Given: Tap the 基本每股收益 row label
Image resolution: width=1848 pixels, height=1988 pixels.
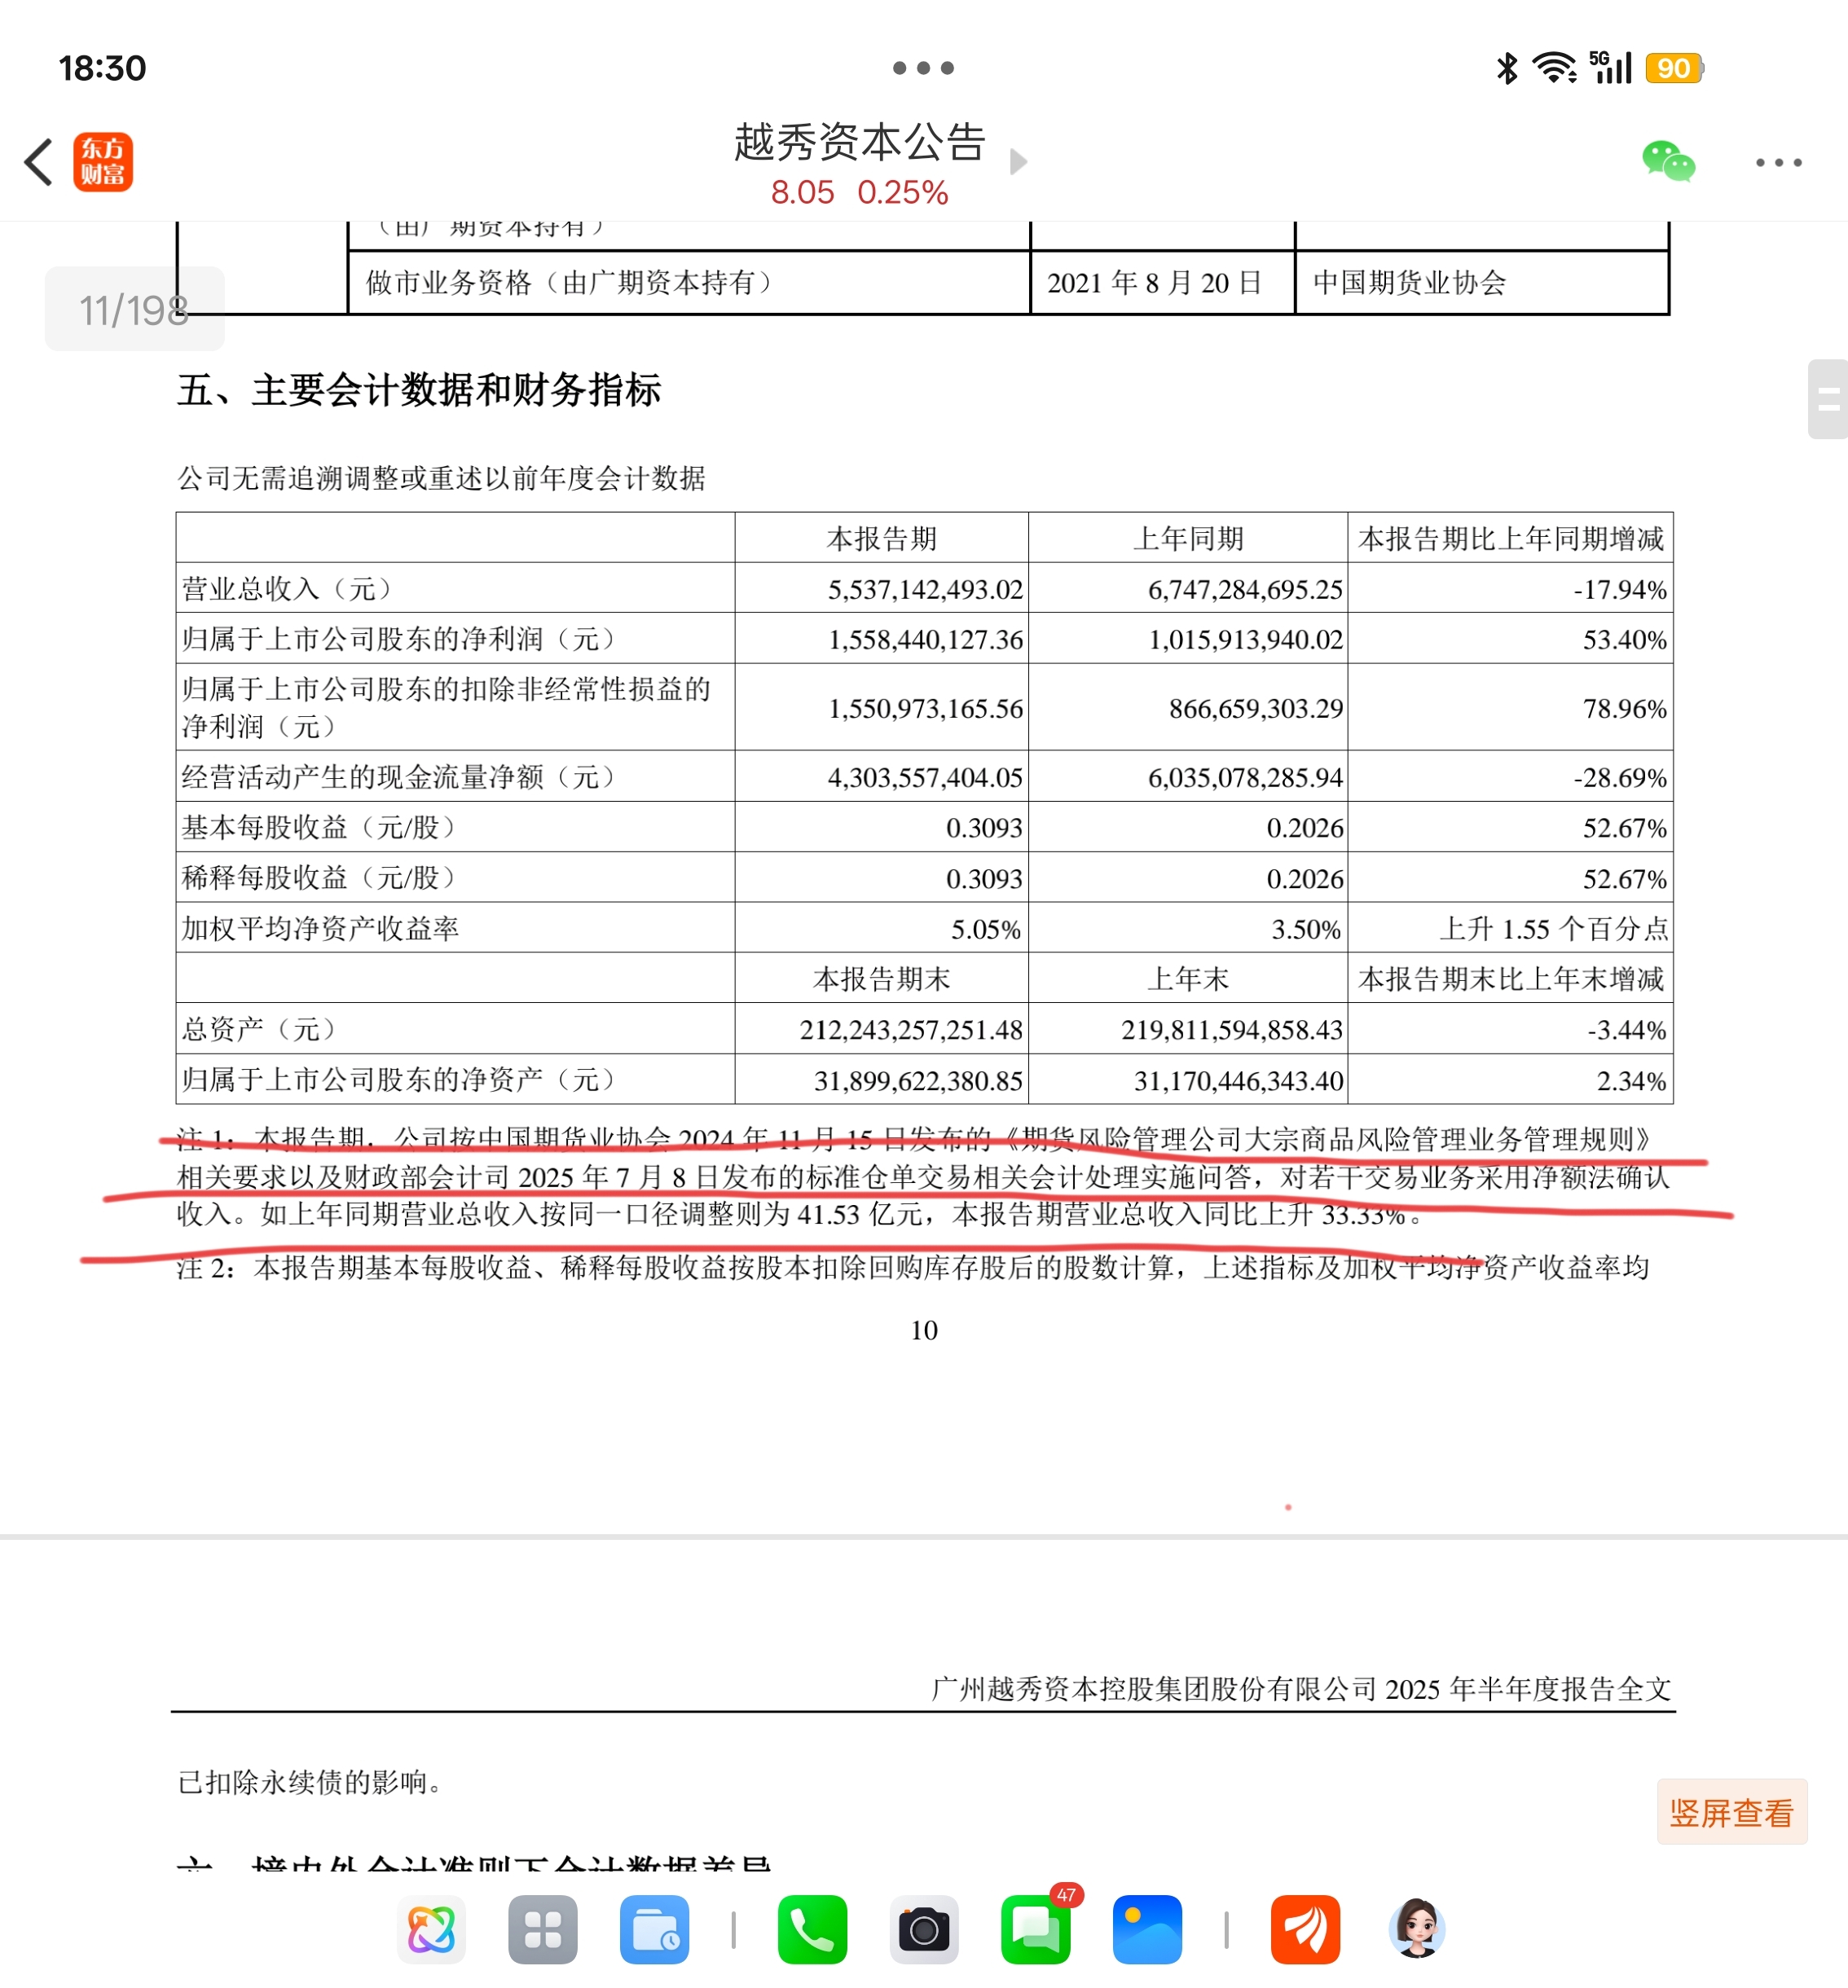Looking at the screenshot, I should 318,827.
